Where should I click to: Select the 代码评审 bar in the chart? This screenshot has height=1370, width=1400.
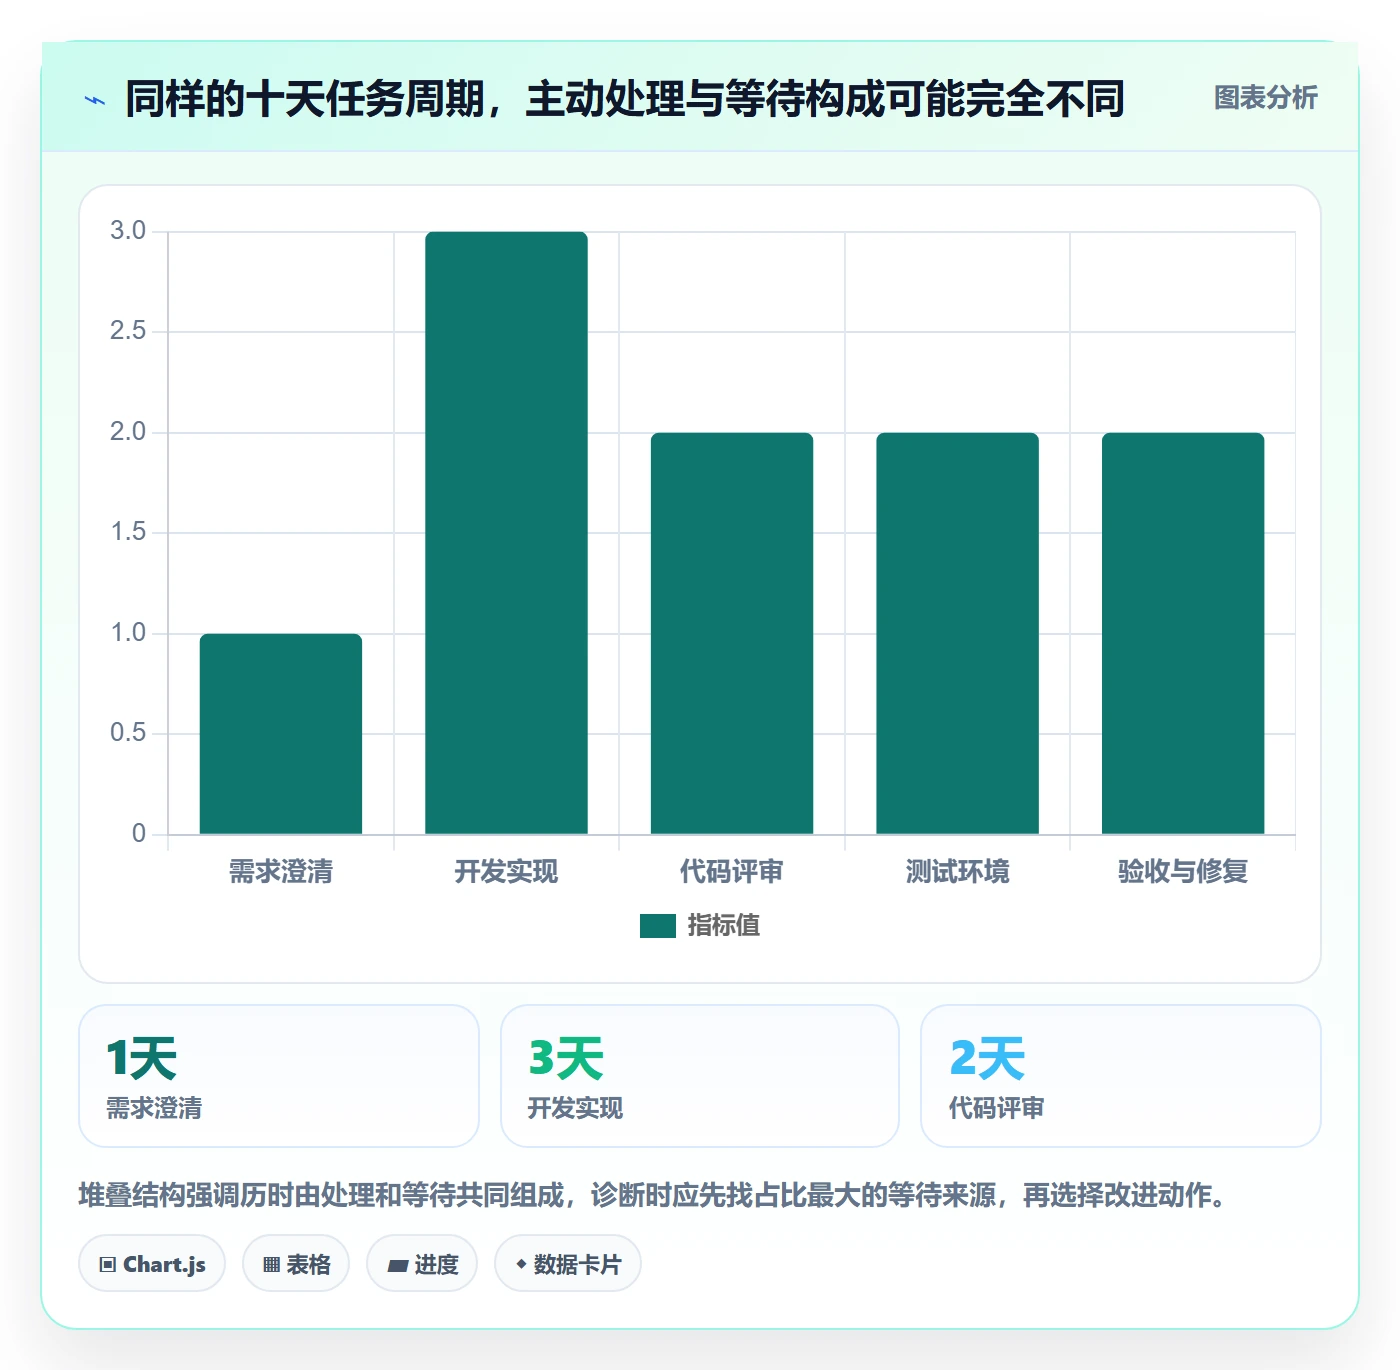point(732,633)
